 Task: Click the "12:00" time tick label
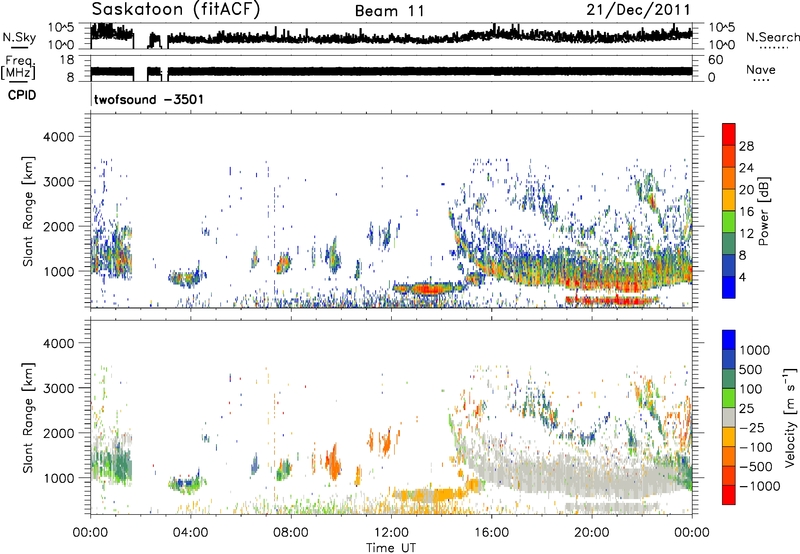click(x=391, y=533)
